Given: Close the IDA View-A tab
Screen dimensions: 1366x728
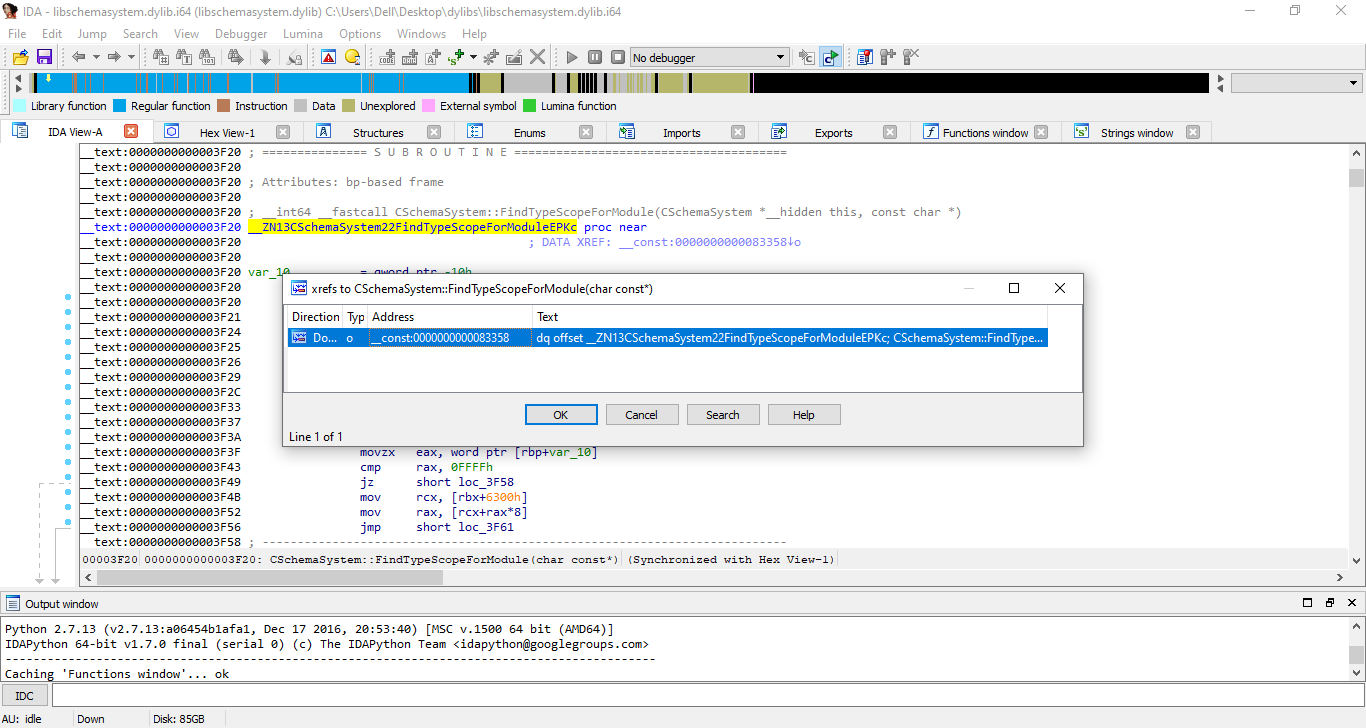Looking at the screenshot, I should click(131, 131).
